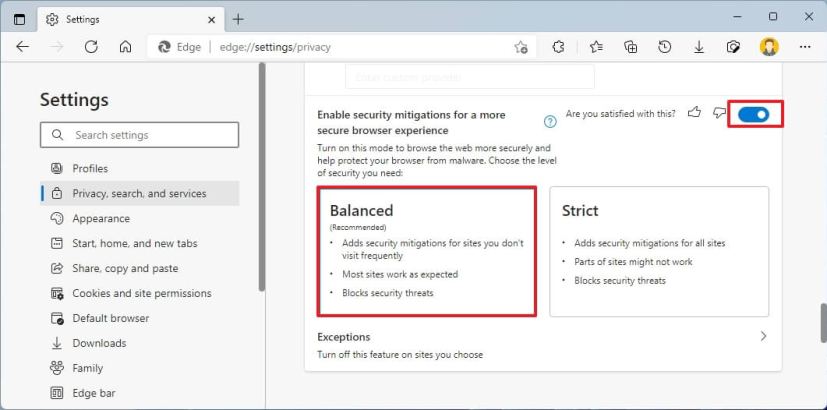Open the Collections icon
Image resolution: width=827 pixels, height=410 pixels.
631,47
